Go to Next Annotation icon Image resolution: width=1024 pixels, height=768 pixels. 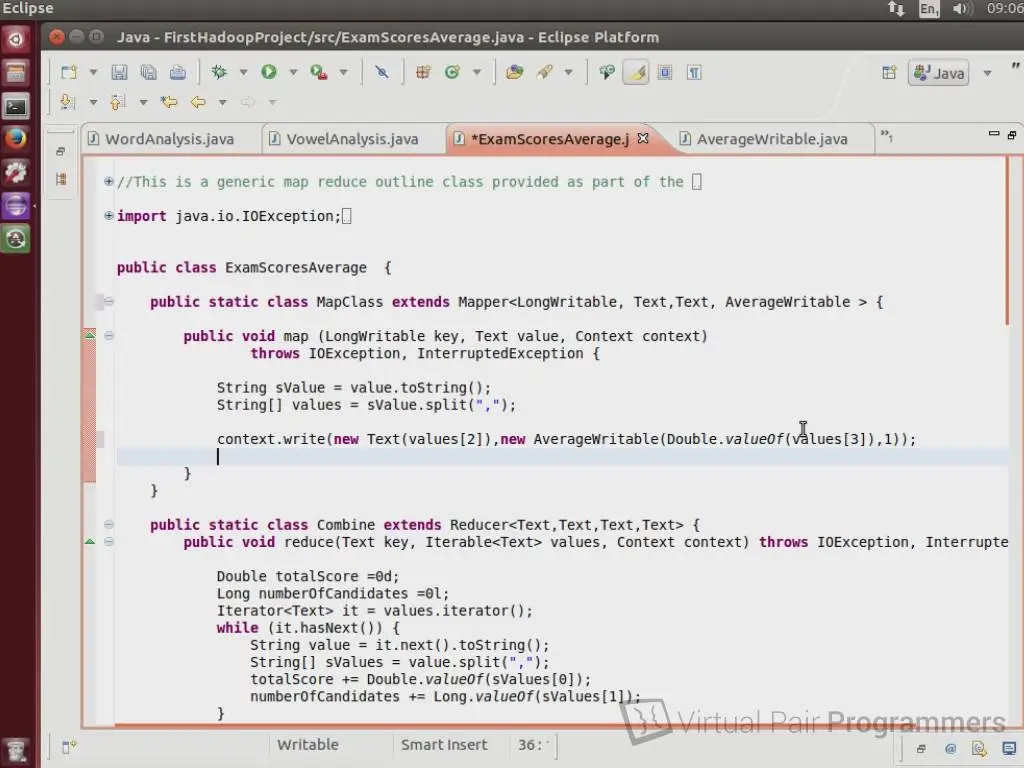67,102
